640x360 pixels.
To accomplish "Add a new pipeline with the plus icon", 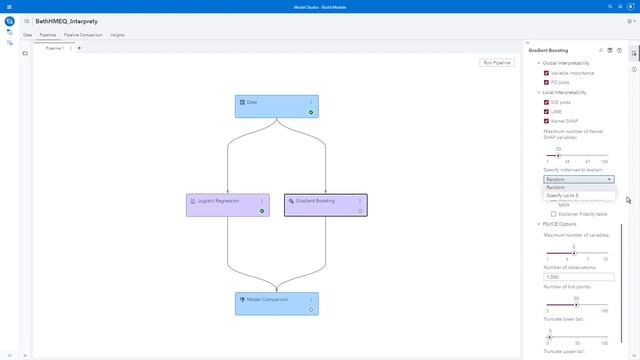I will point(79,48).
